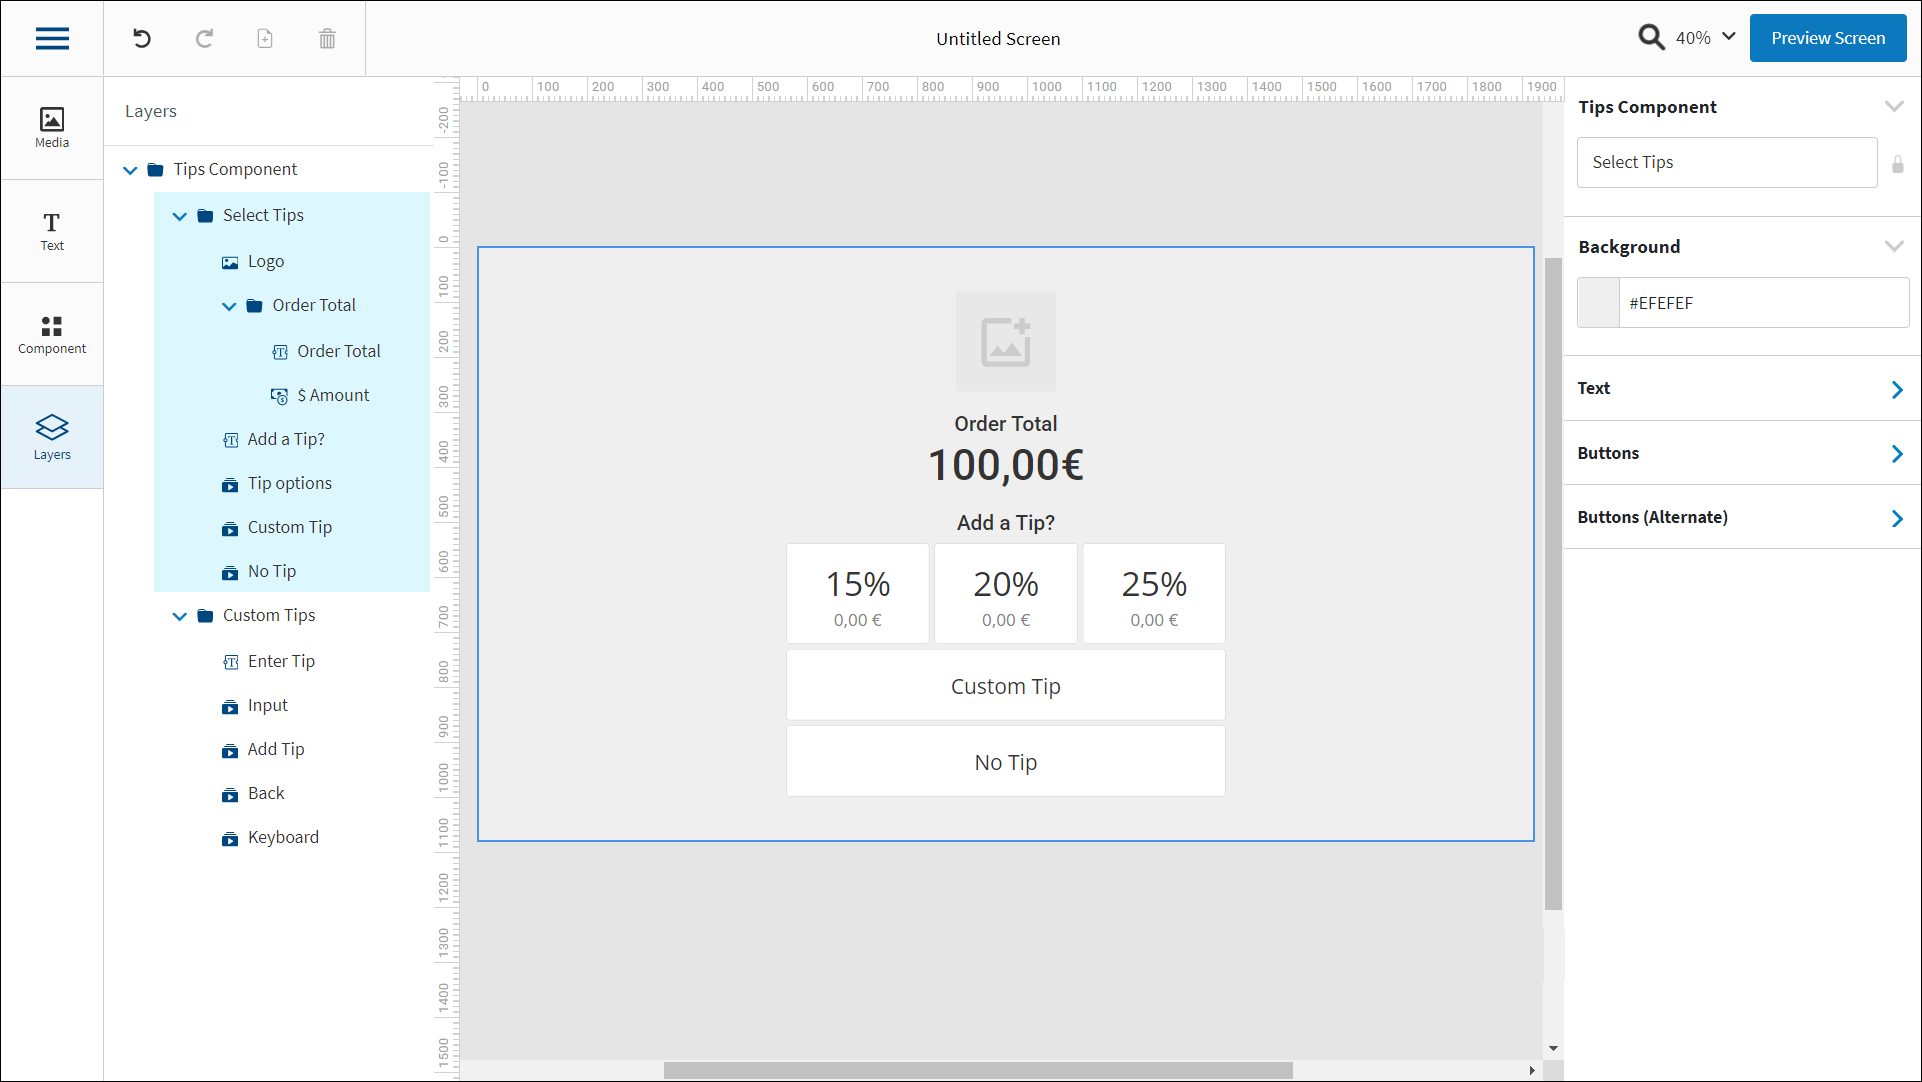The image size is (1922, 1082).
Task: Select the Keyboard layer in tree
Action: click(x=283, y=838)
